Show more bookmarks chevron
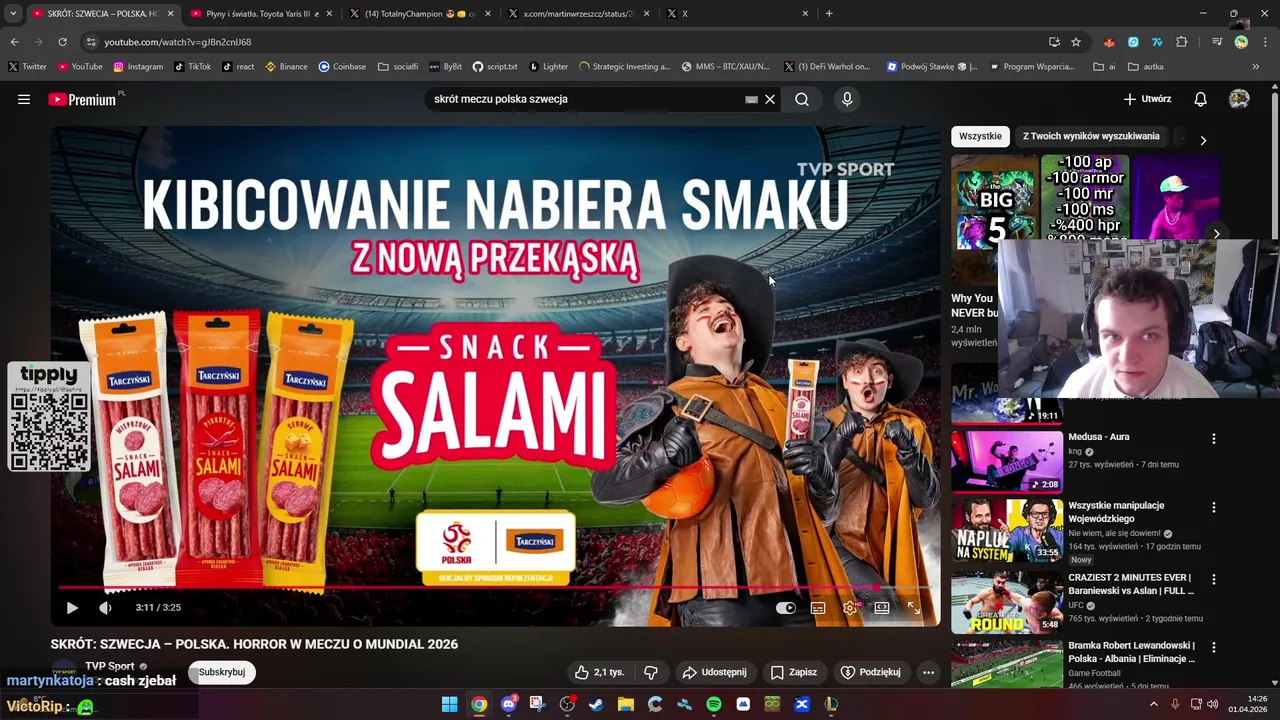 click(1256, 67)
